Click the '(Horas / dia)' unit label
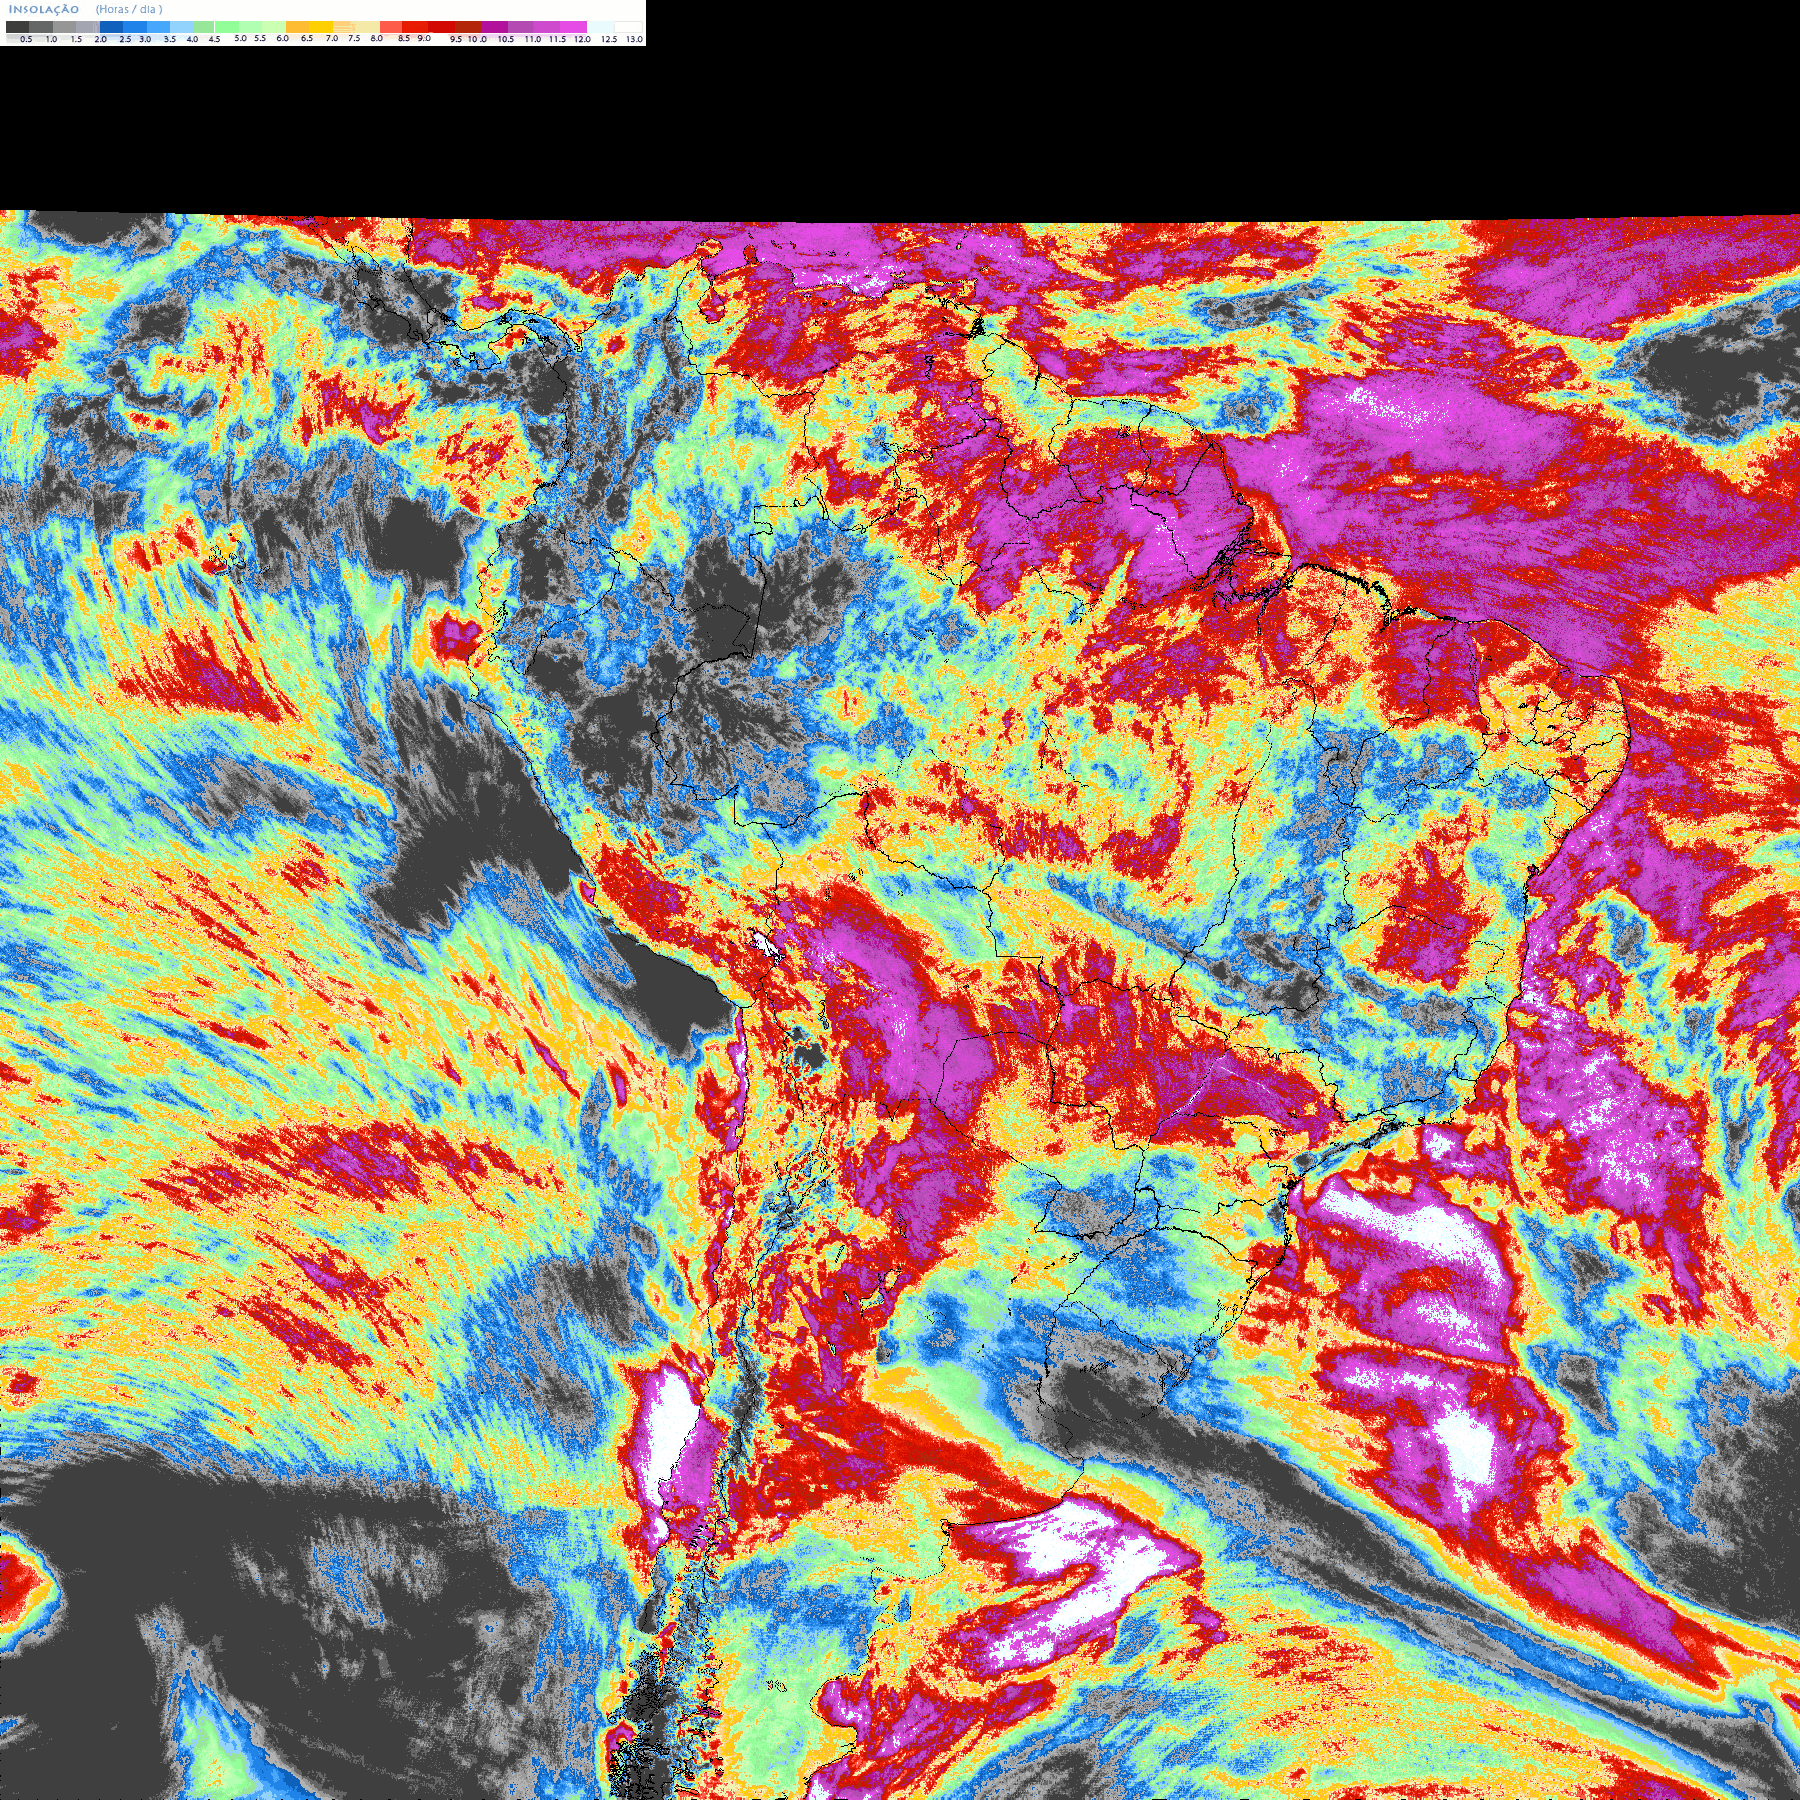1800x1800 pixels. [129, 9]
